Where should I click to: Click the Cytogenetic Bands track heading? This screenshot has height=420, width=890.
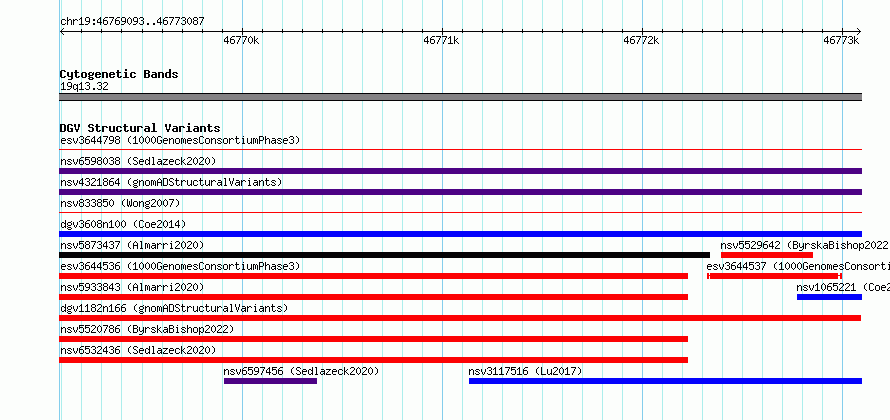pos(119,74)
